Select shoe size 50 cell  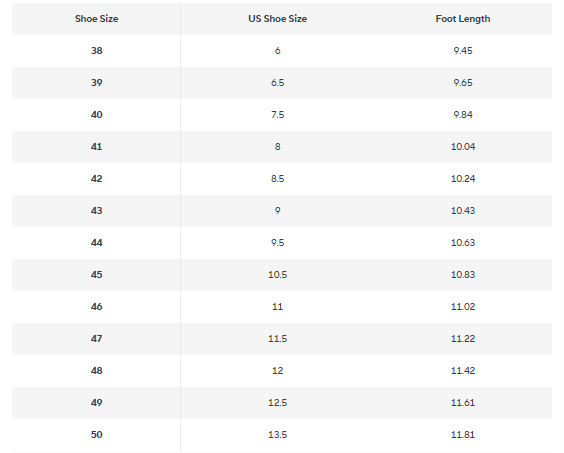(96, 435)
